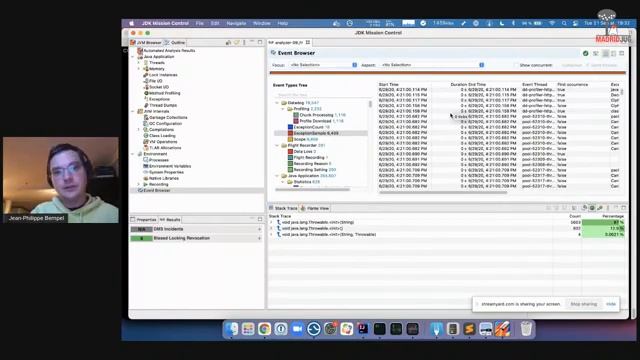This screenshot has width=640, height=360.
Task: Click the Stop sharing button
Action: click(x=584, y=304)
